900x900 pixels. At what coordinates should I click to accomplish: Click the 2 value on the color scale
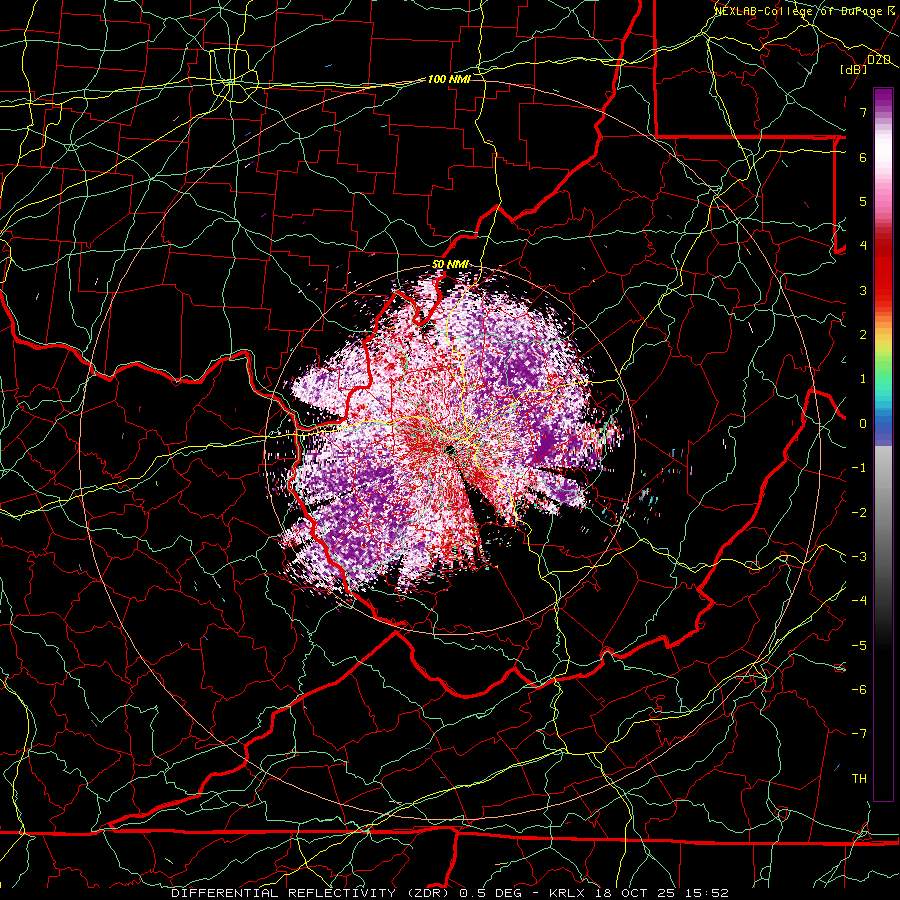863,335
